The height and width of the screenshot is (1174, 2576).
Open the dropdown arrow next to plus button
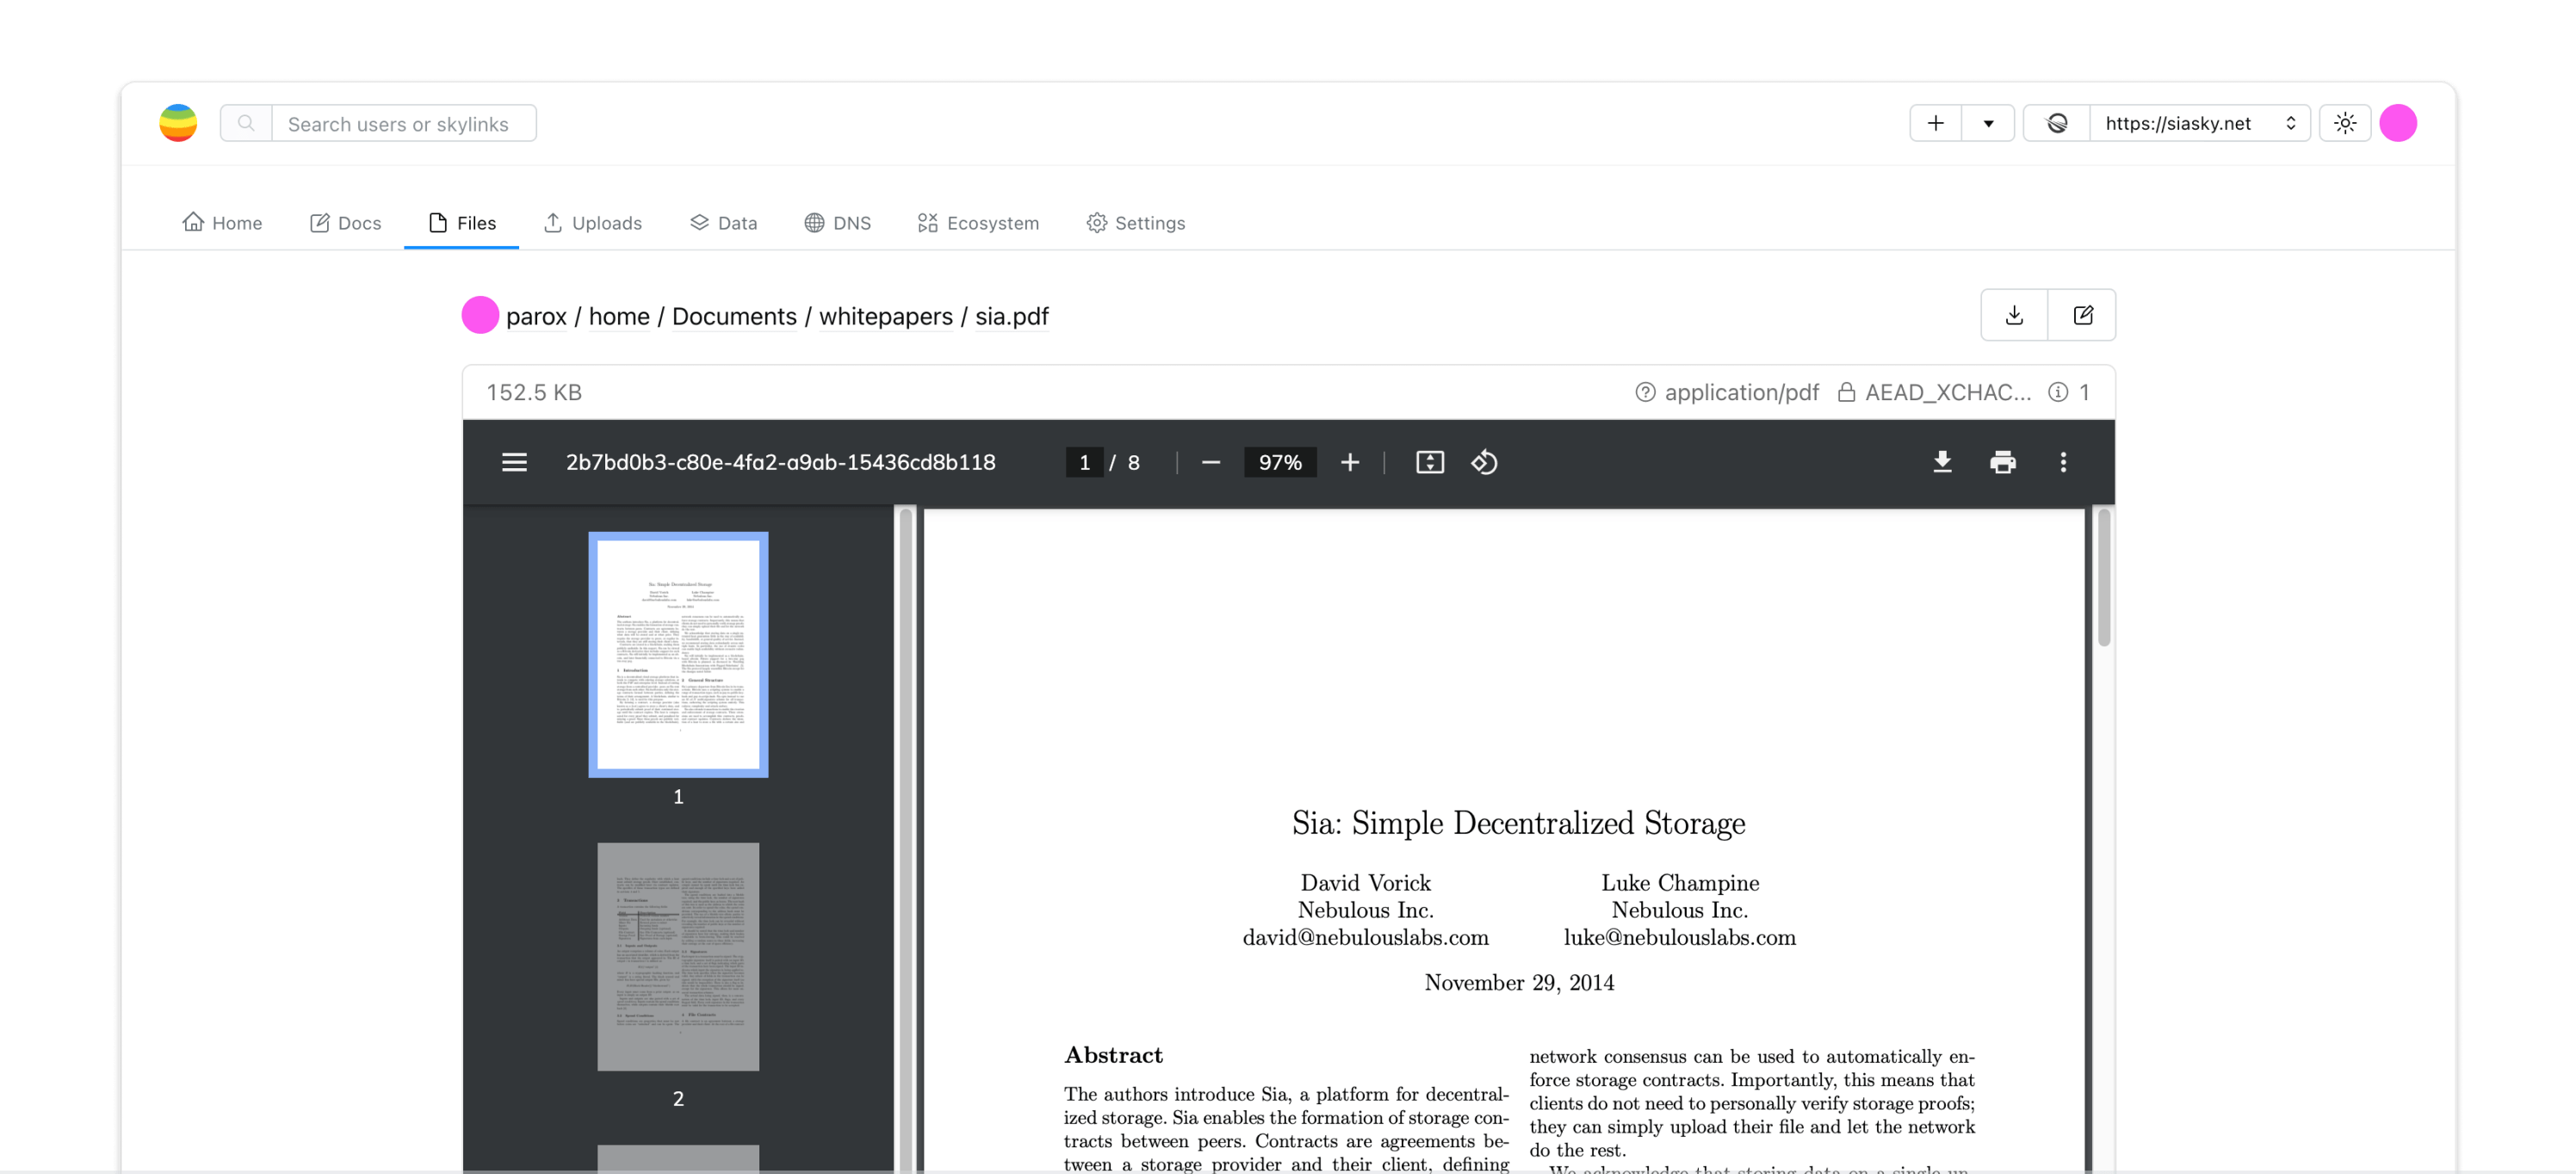[1988, 123]
